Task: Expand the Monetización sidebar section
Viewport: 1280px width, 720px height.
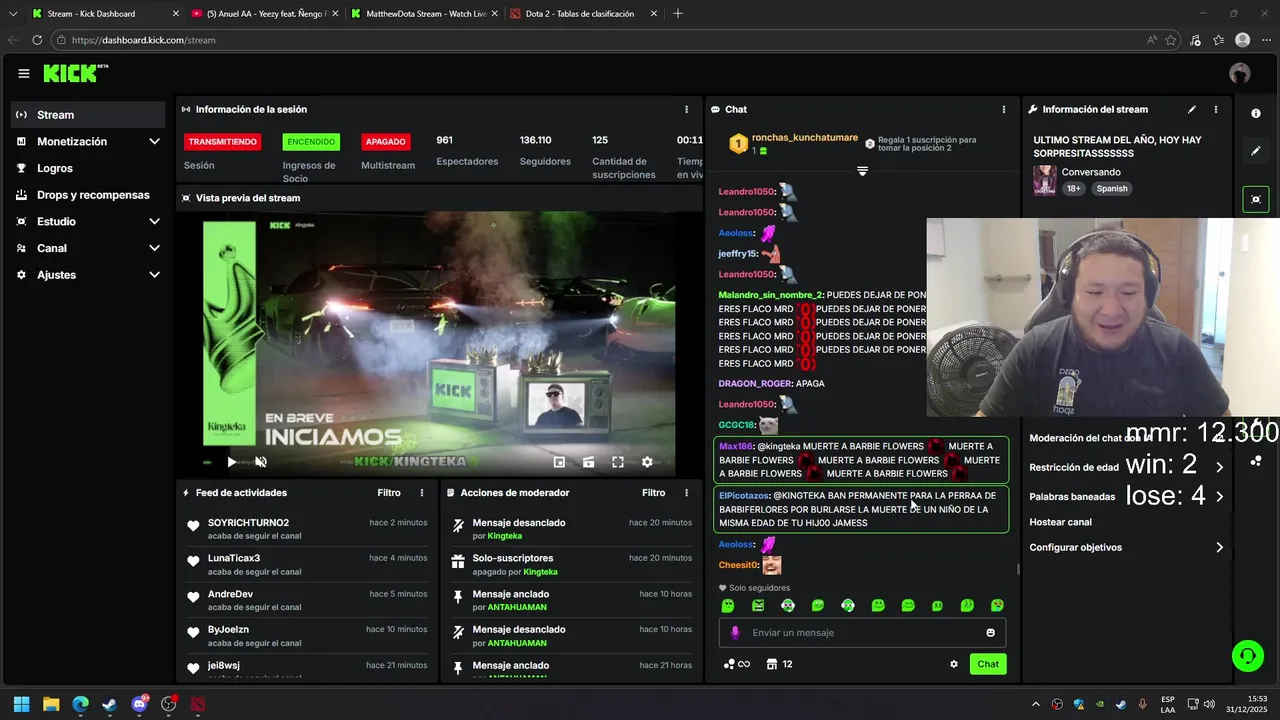Action: (154, 142)
